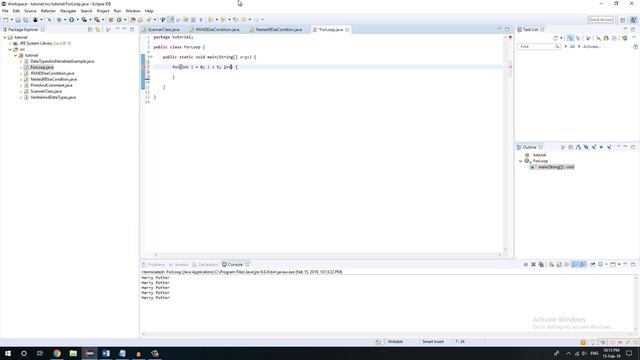Click the green Run toolbar icon
640x360 pixels.
(x=71, y=20)
